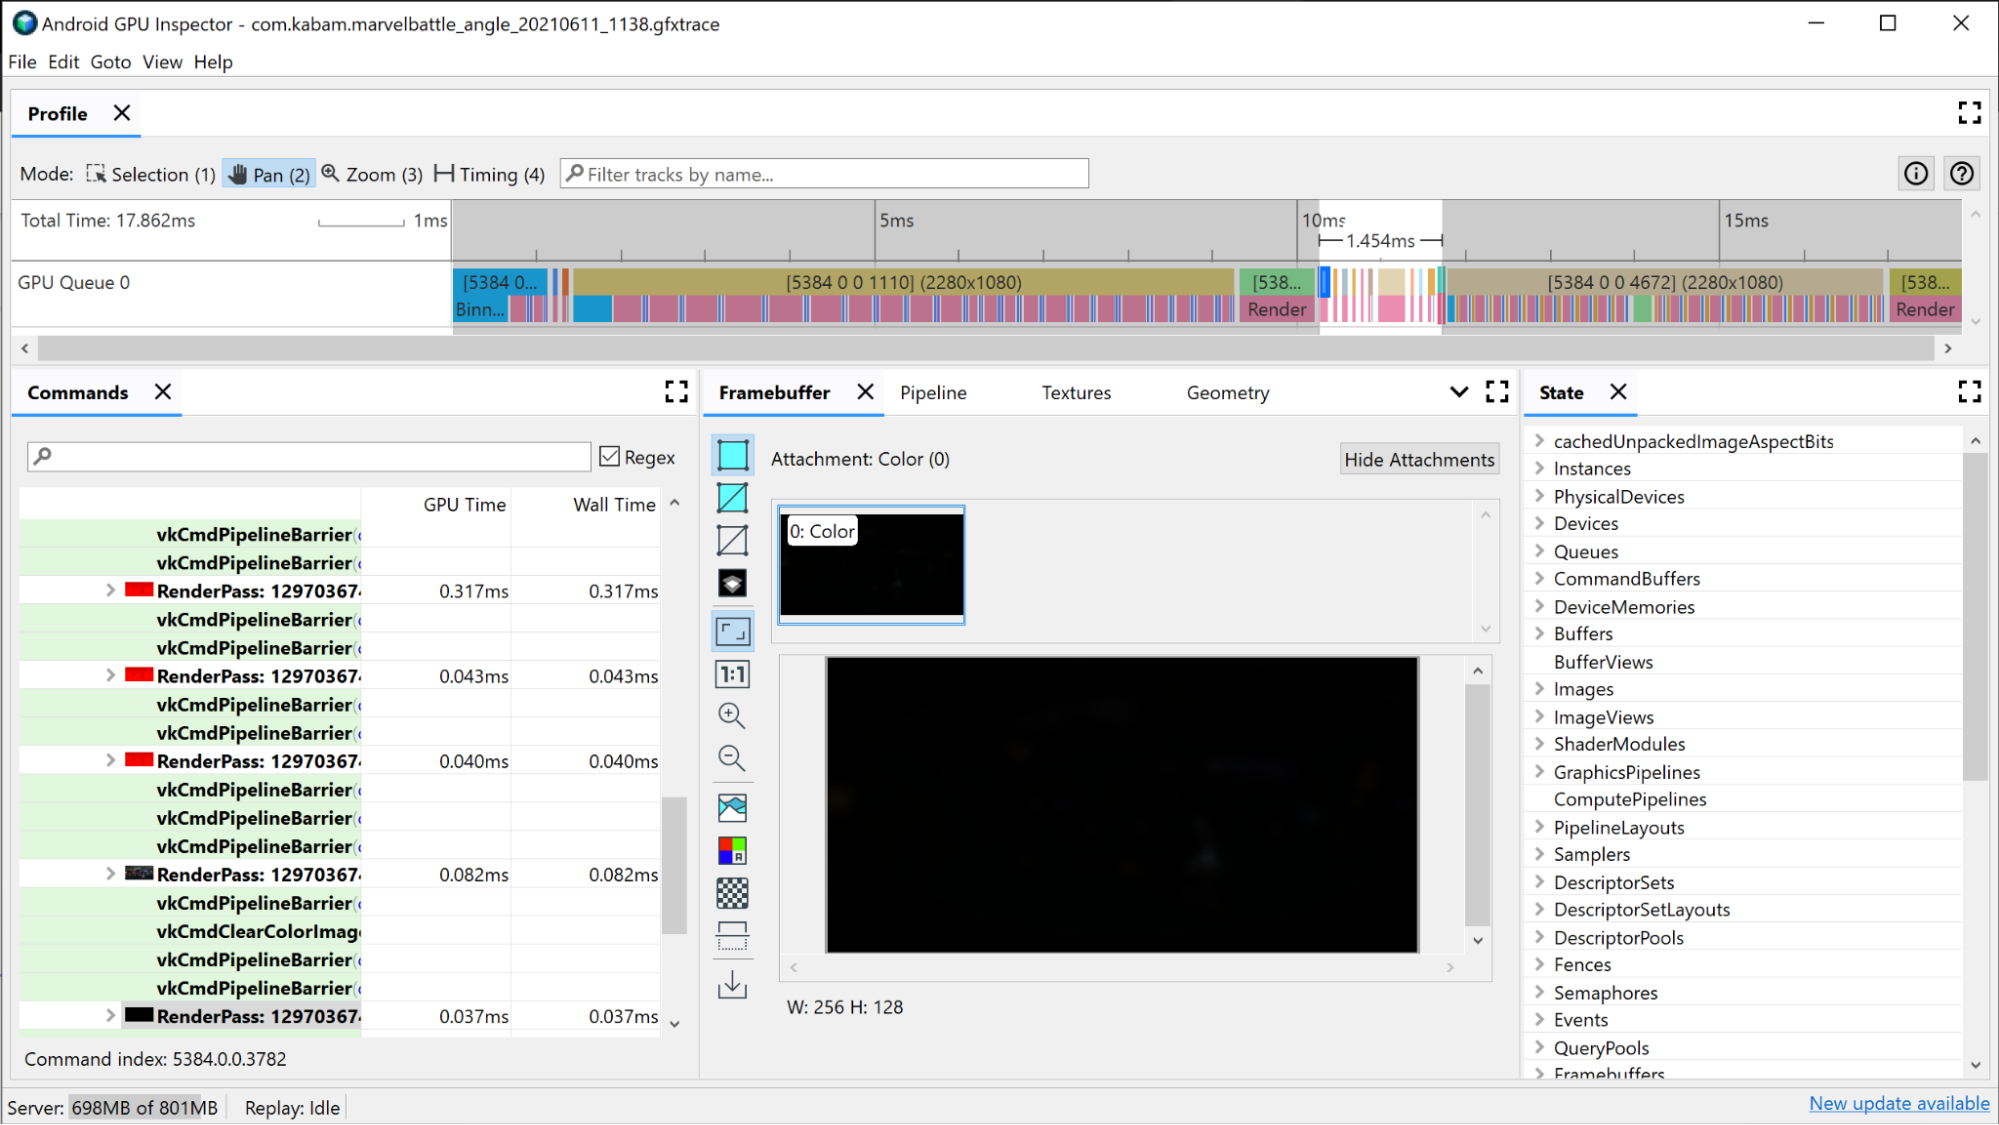Click the color attachment thumbnail
The image size is (1999, 1125).
[873, 565]
